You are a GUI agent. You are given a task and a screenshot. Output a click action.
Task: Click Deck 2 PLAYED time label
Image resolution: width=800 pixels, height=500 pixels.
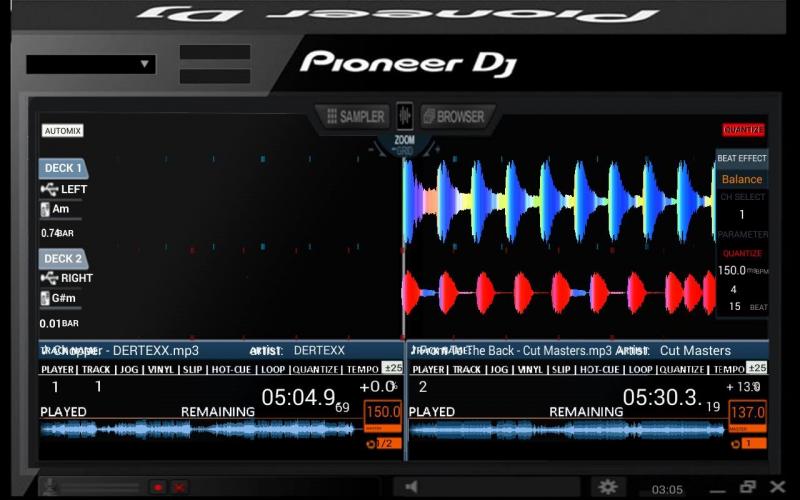click(x=432, y=412)
